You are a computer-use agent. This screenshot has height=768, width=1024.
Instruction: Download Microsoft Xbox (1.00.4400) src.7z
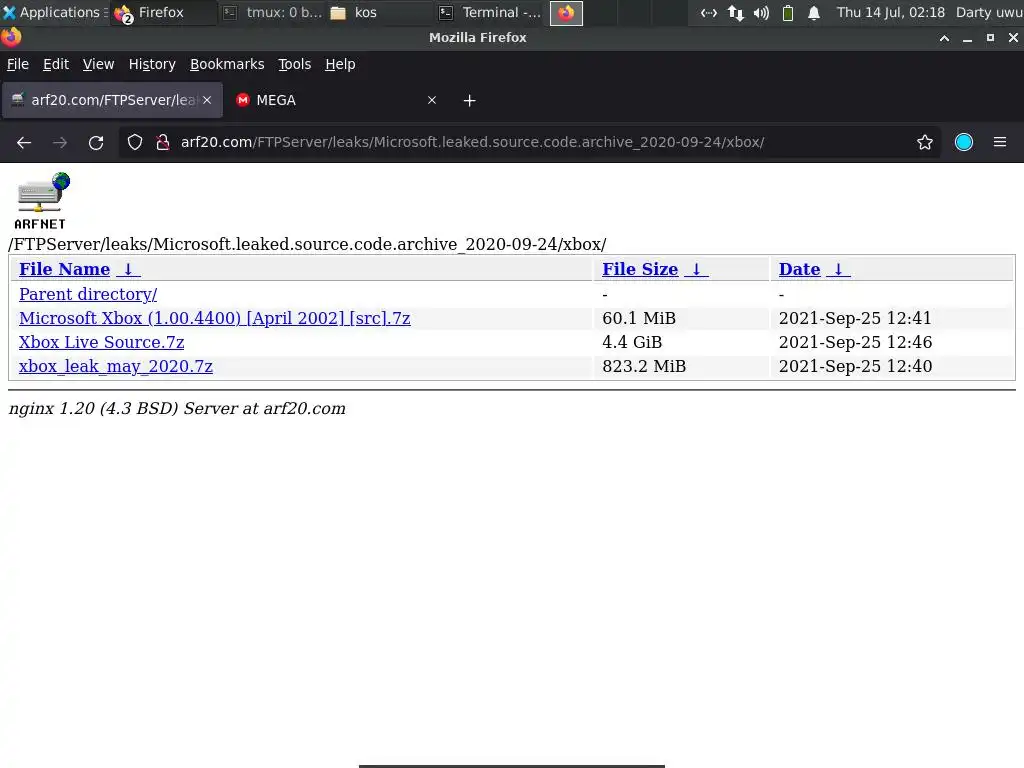pos(215,318)
